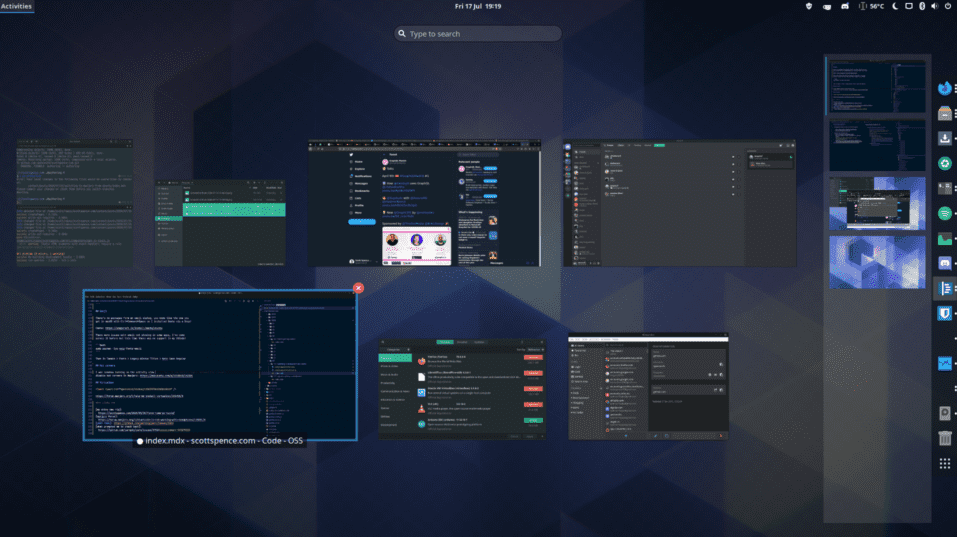
Task: Switch to the Discord window thumbnail
Action: (x=680, y=203)
